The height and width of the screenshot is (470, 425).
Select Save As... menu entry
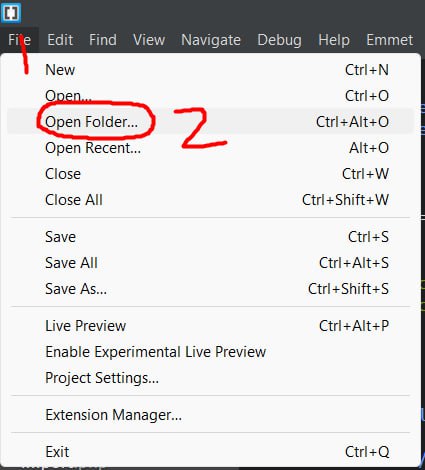tap(211, 289)
